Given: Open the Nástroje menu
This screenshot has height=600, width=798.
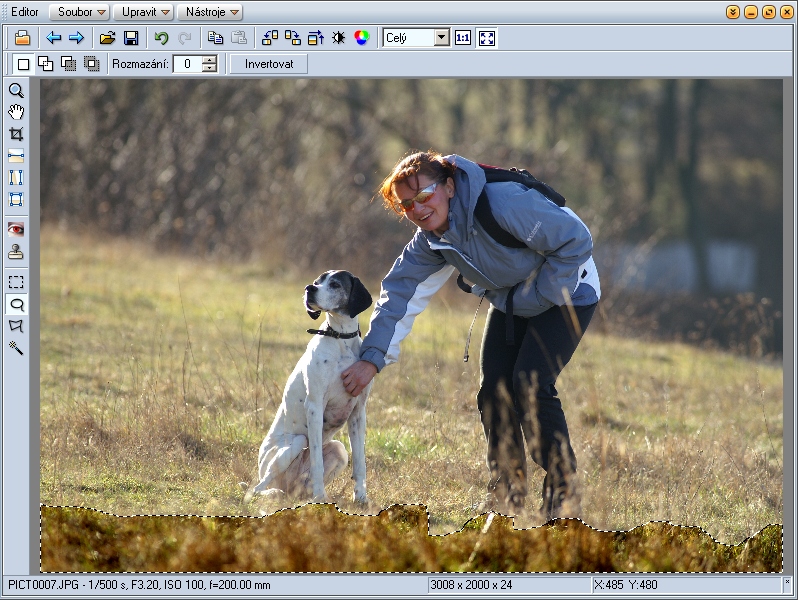Looking at the screenshot, I should coord(210,12).
